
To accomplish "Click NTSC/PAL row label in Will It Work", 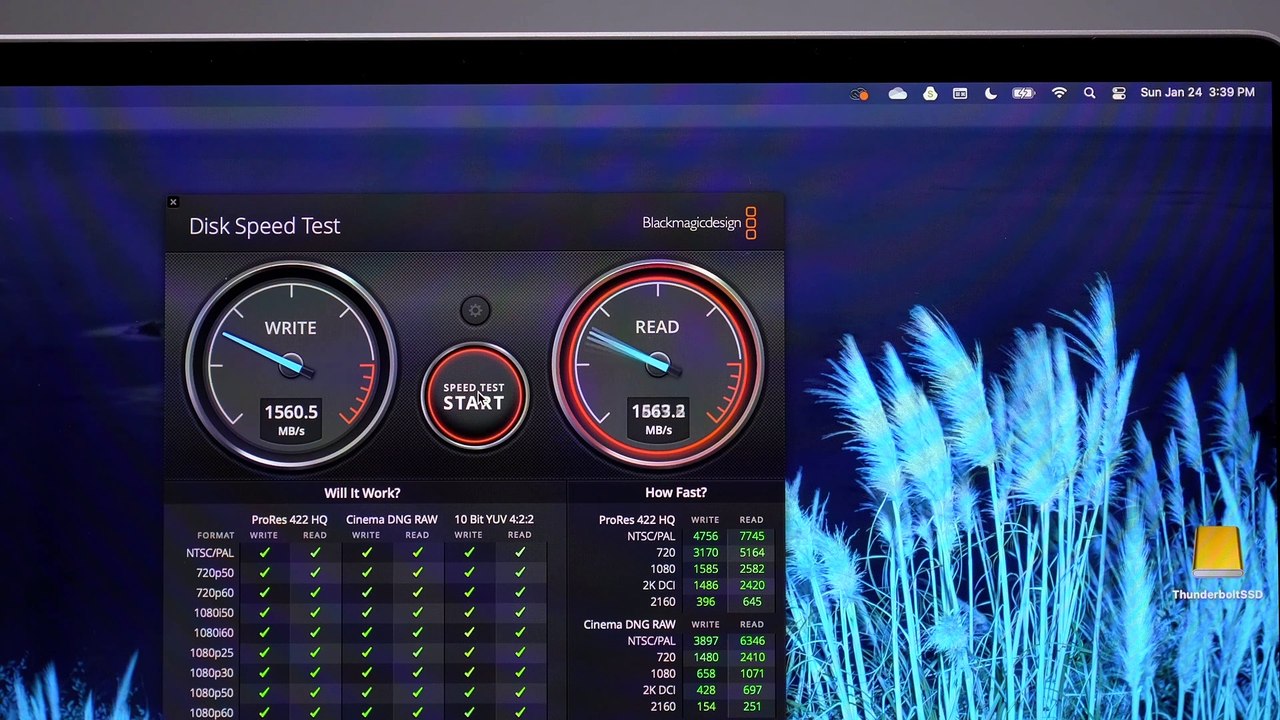I will click(x=210, y=553).
